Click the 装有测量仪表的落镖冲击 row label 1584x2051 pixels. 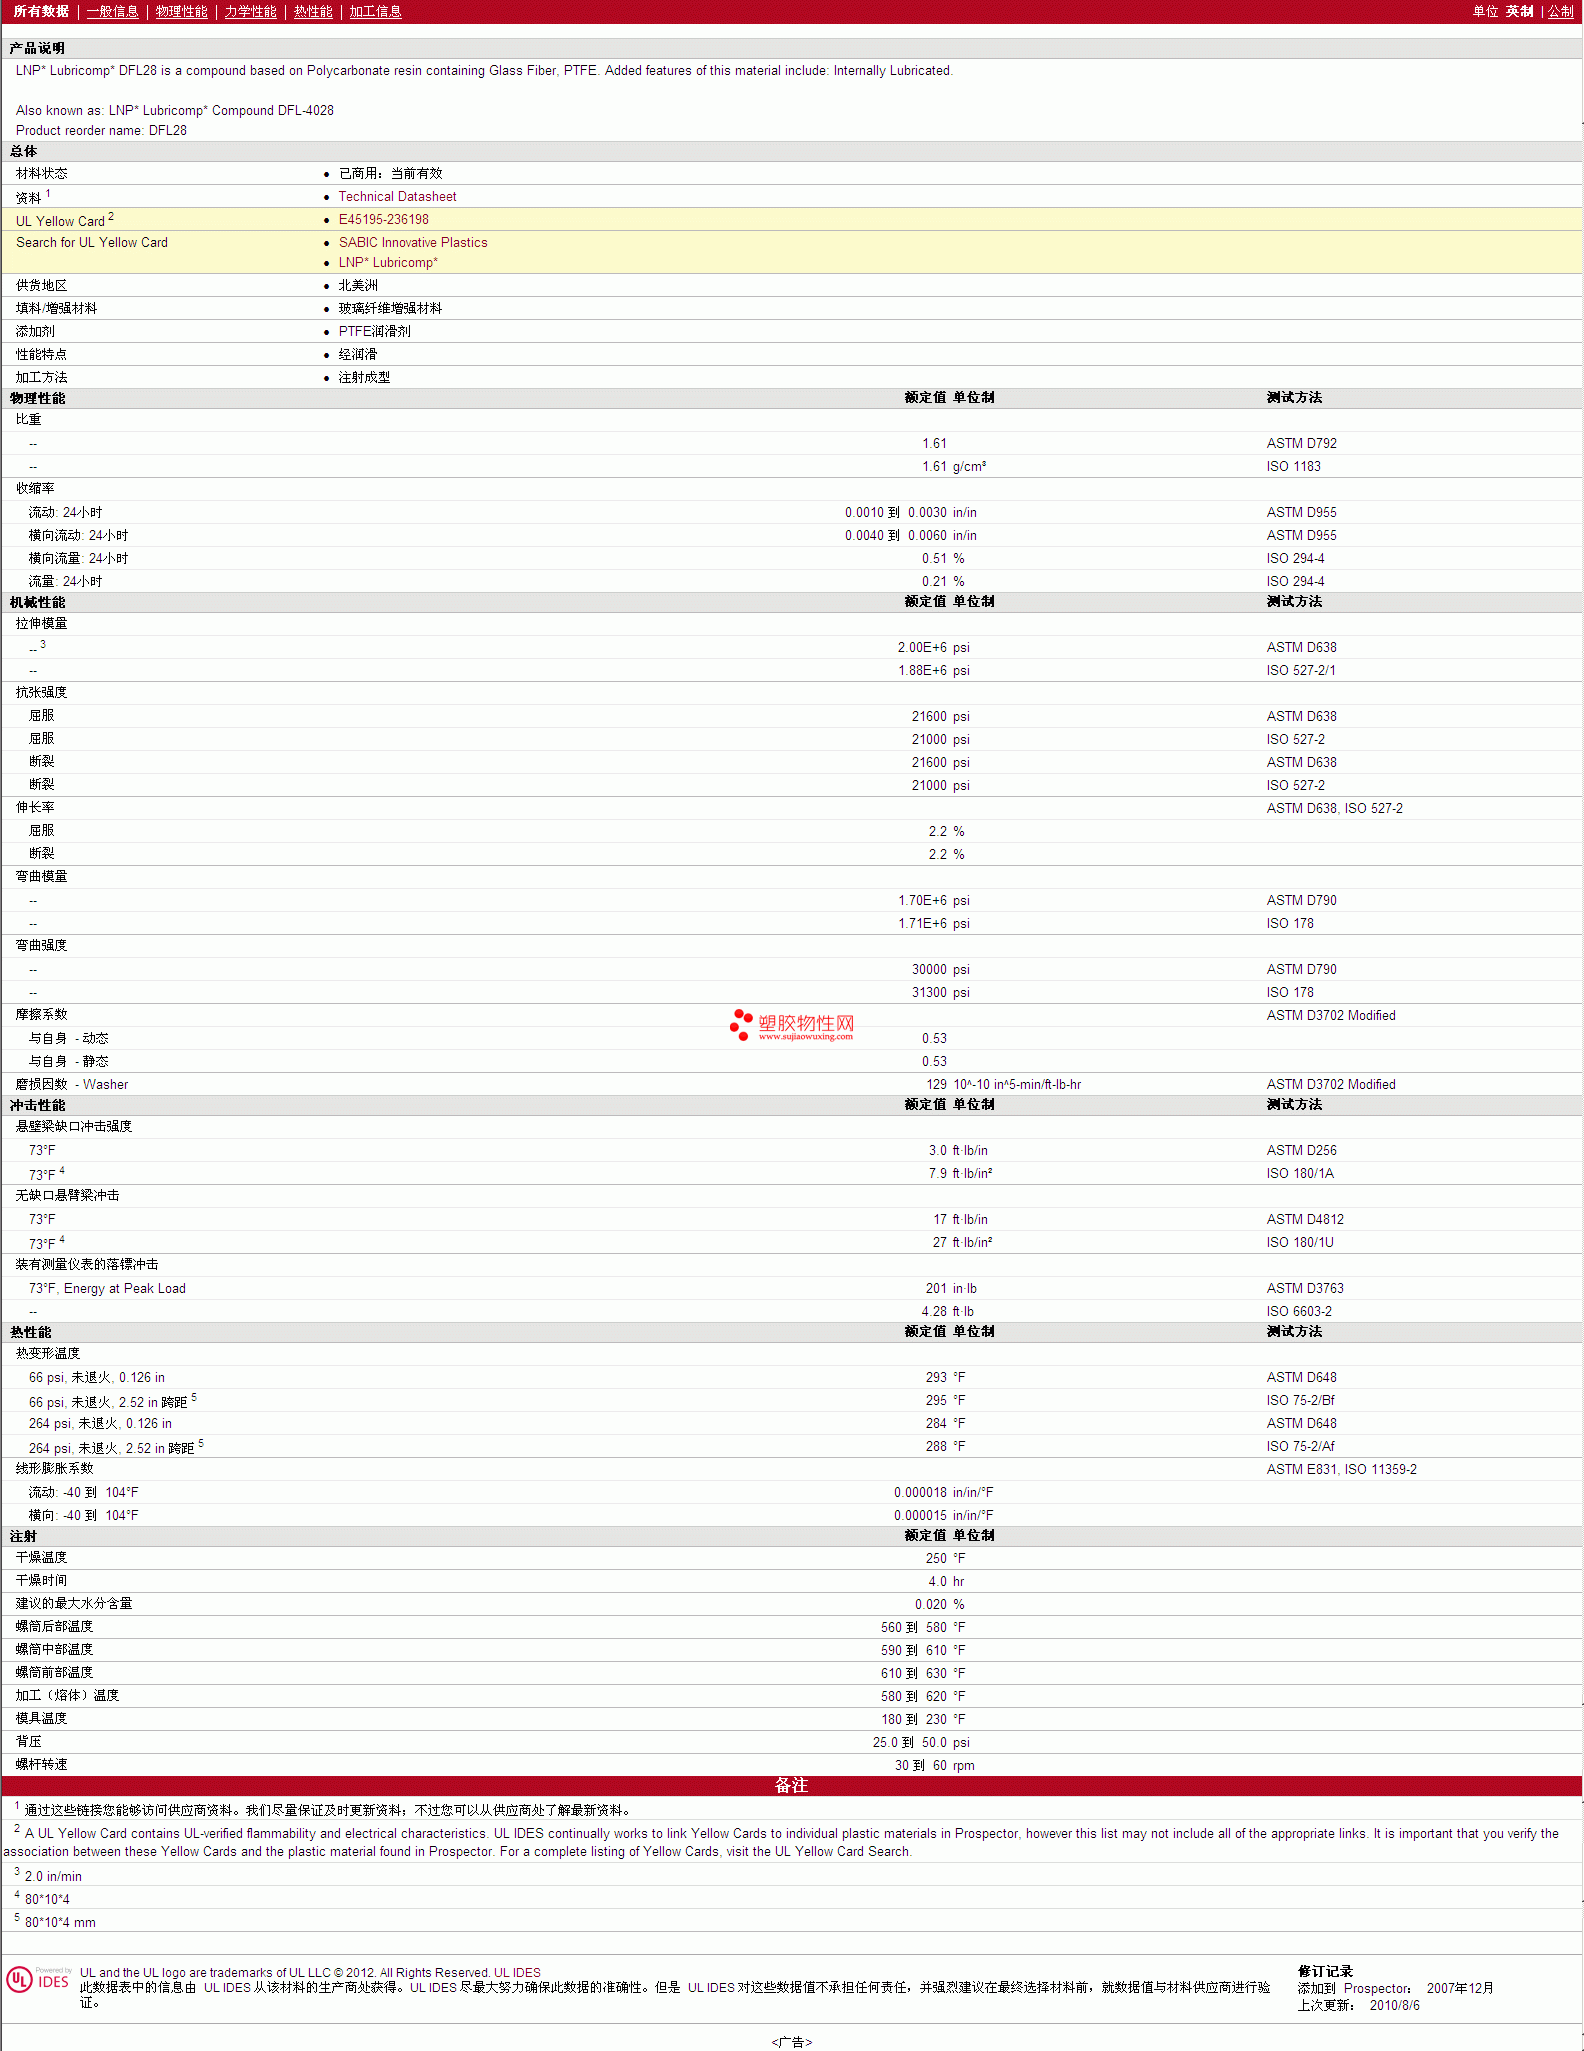[87, 1265]
